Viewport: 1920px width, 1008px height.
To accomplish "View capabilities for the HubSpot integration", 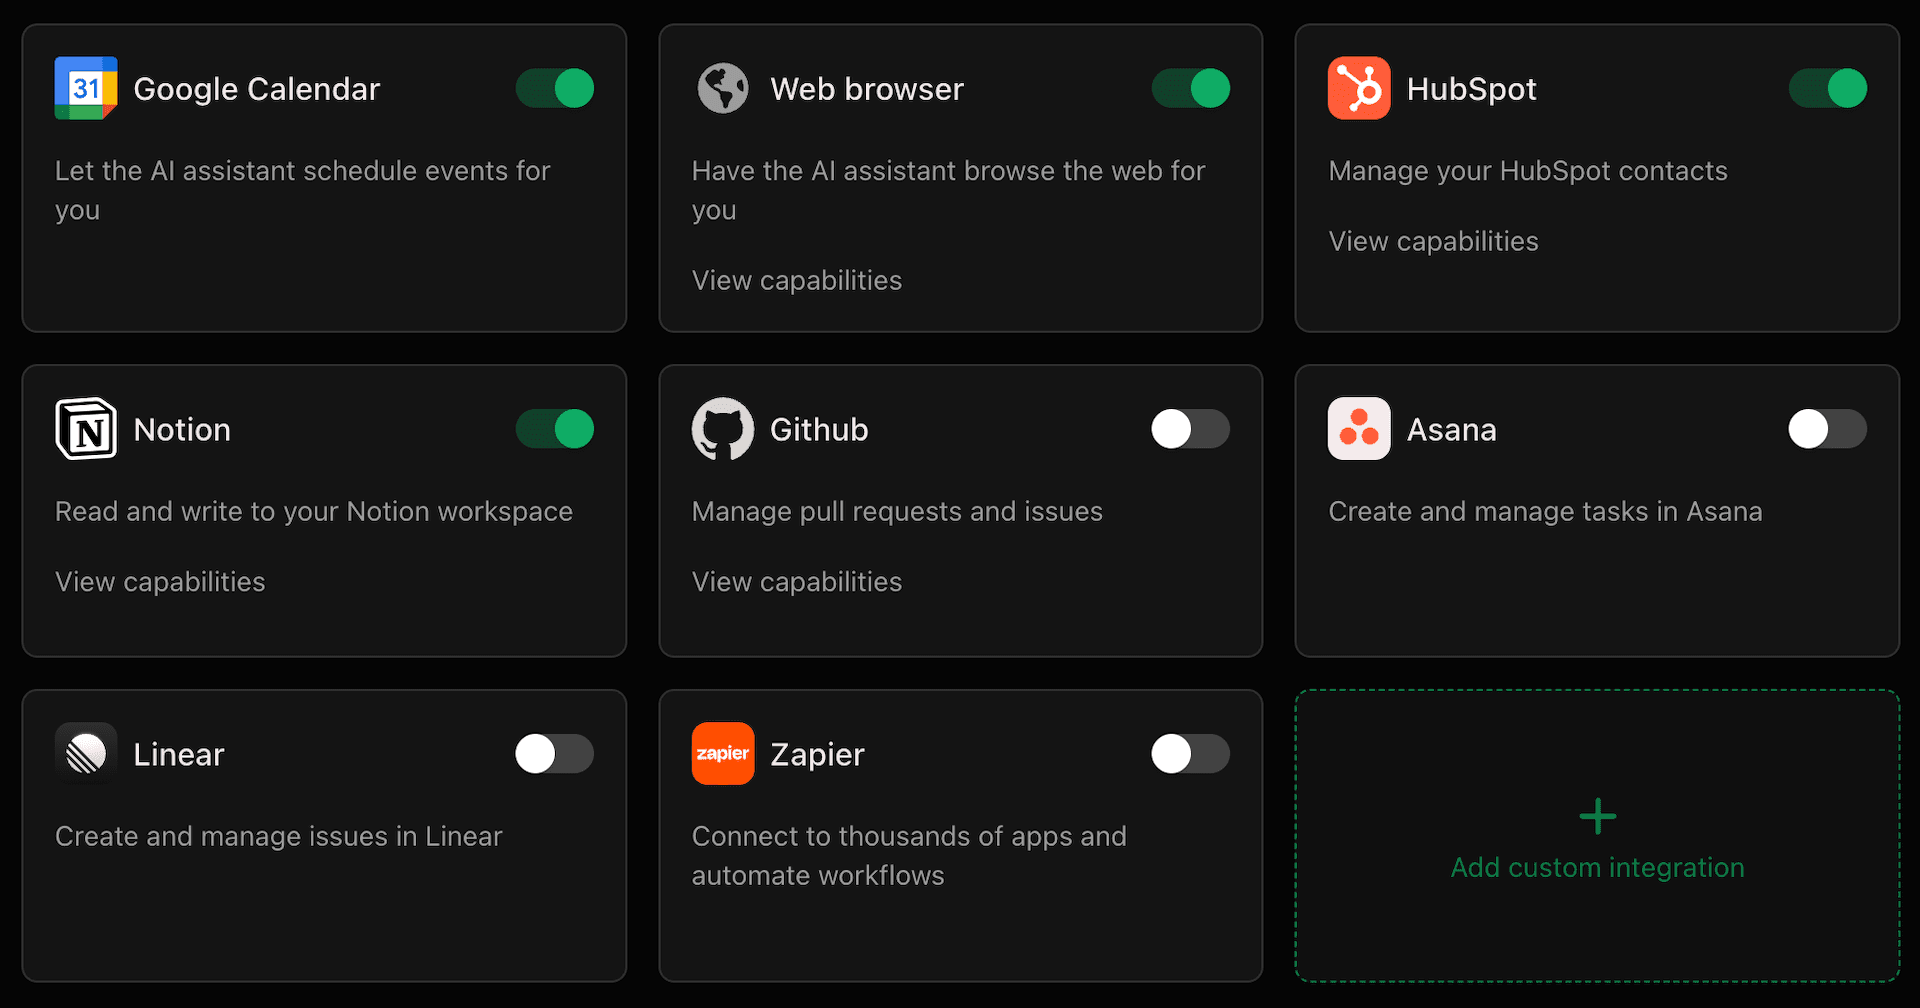I will point(1433,242).
